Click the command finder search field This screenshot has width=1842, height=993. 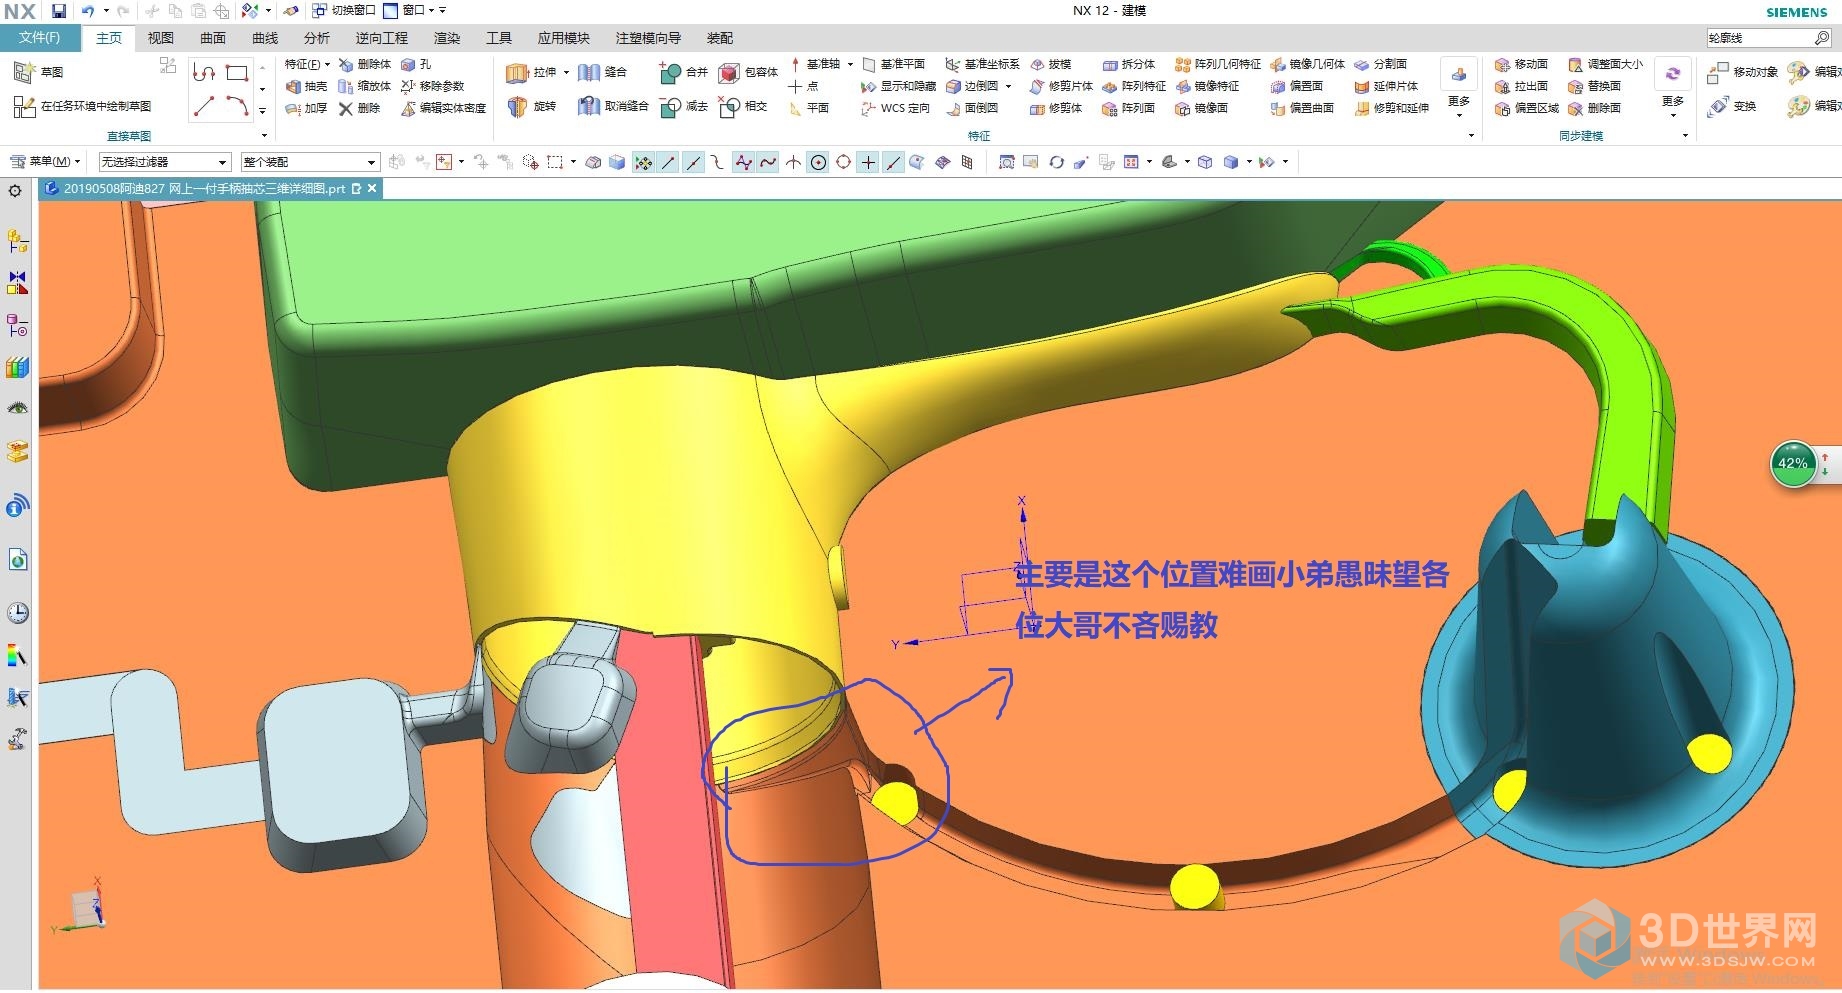coord(1768,38)
